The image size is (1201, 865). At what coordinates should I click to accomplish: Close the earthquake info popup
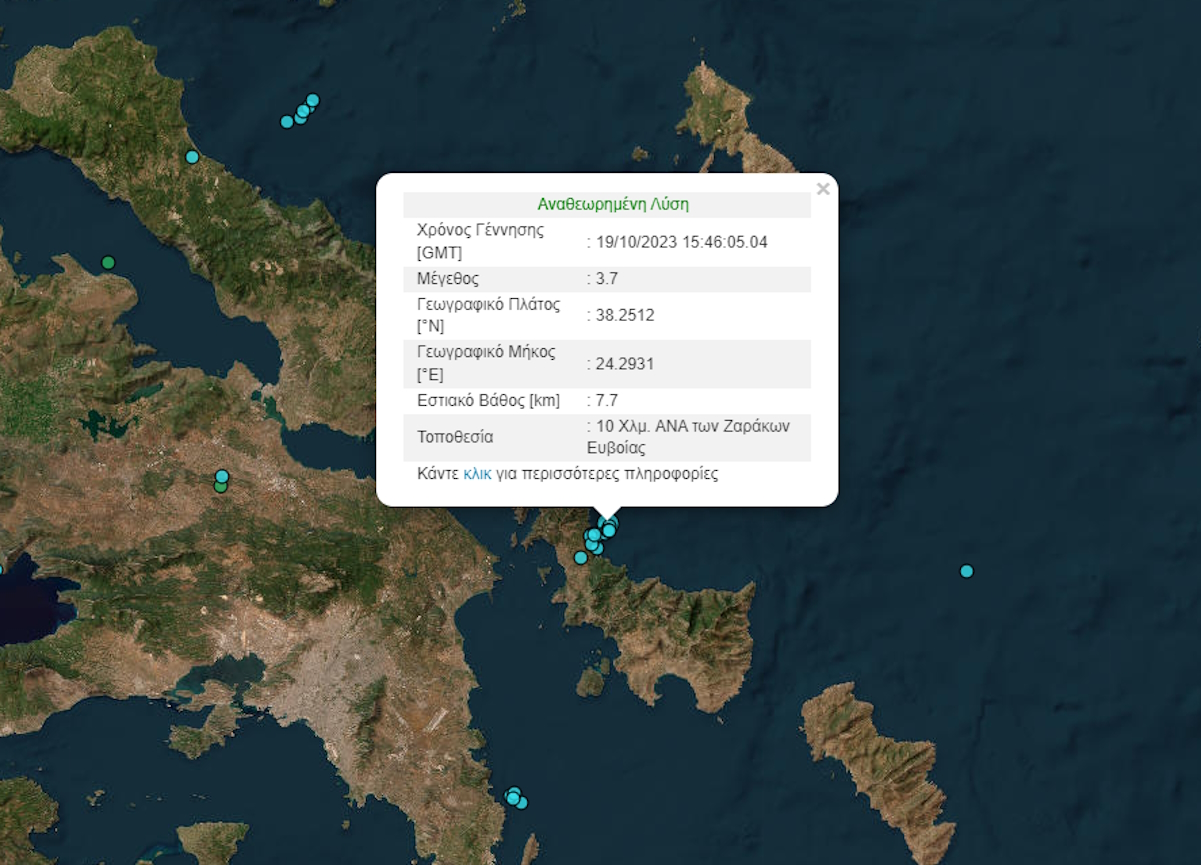[823, 189]
